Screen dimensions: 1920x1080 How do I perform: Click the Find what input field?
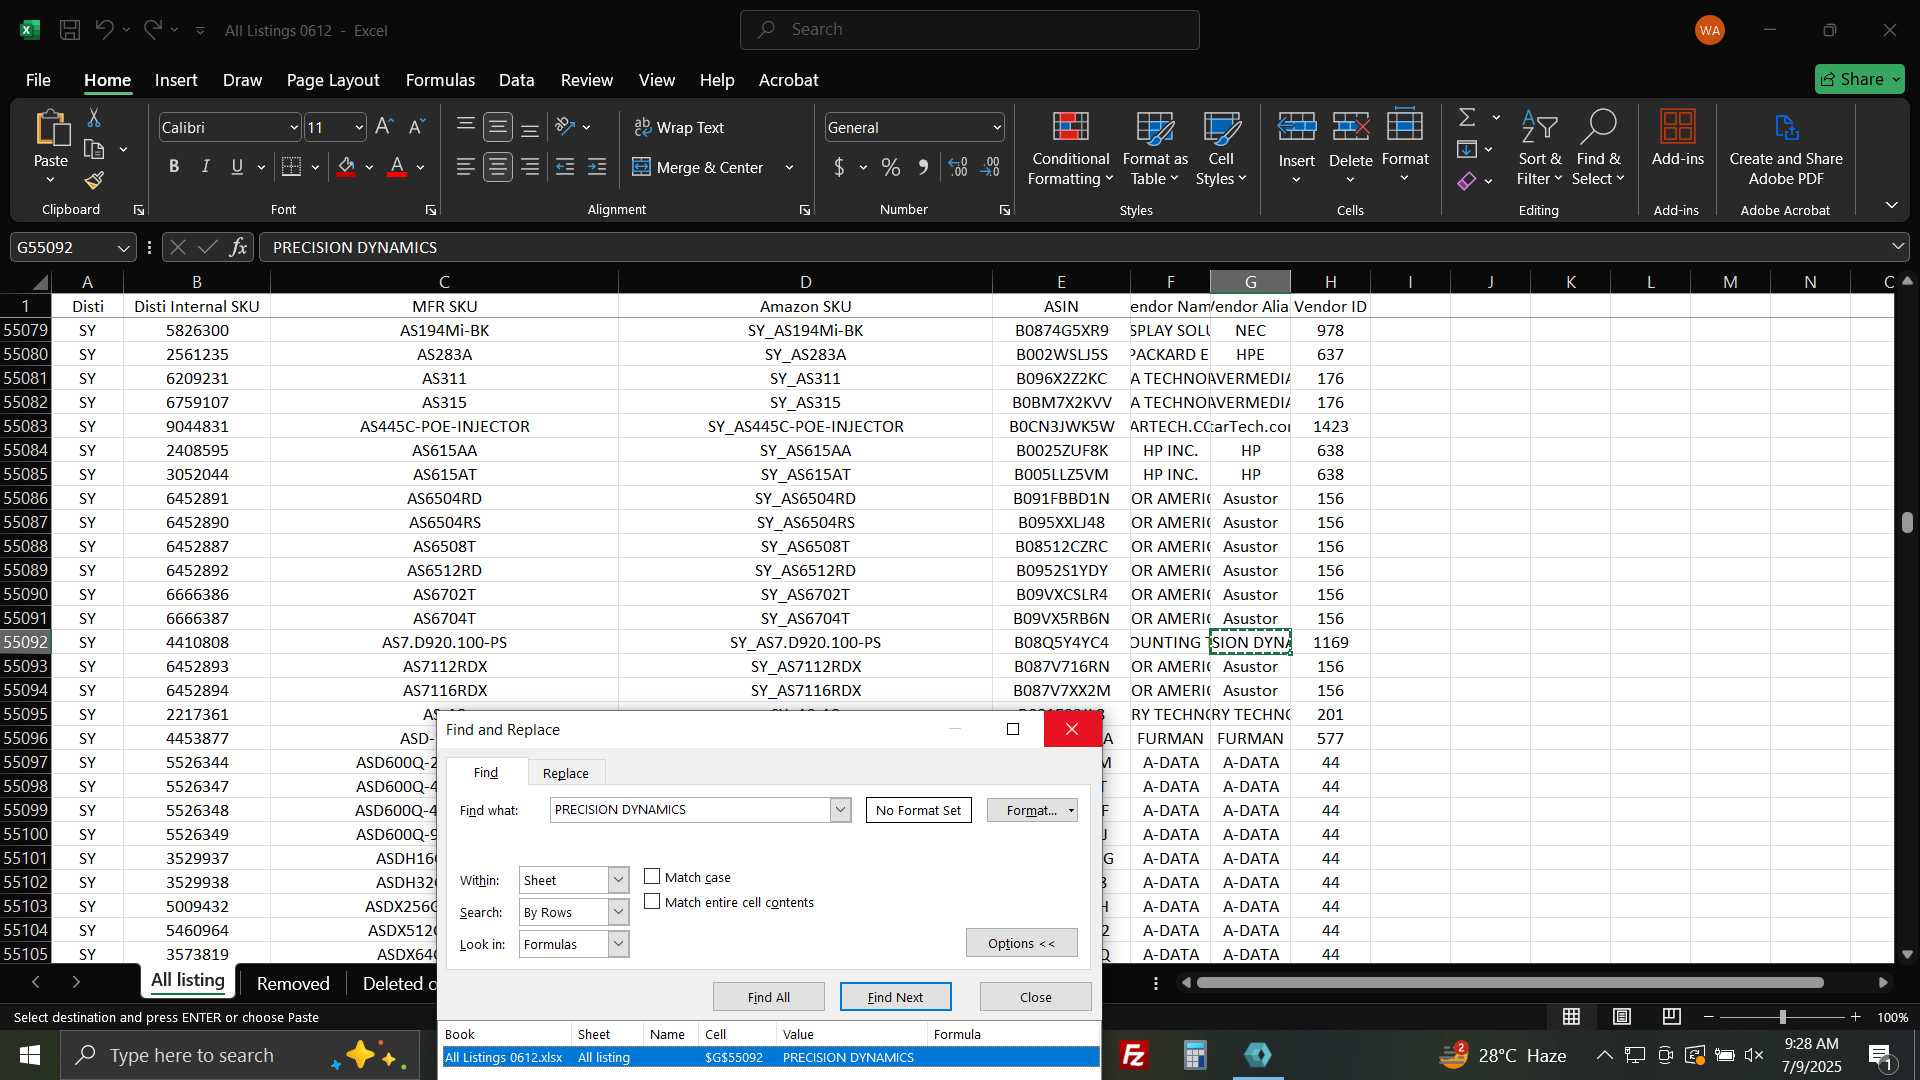pyautogui.click(x=690, y=810)
